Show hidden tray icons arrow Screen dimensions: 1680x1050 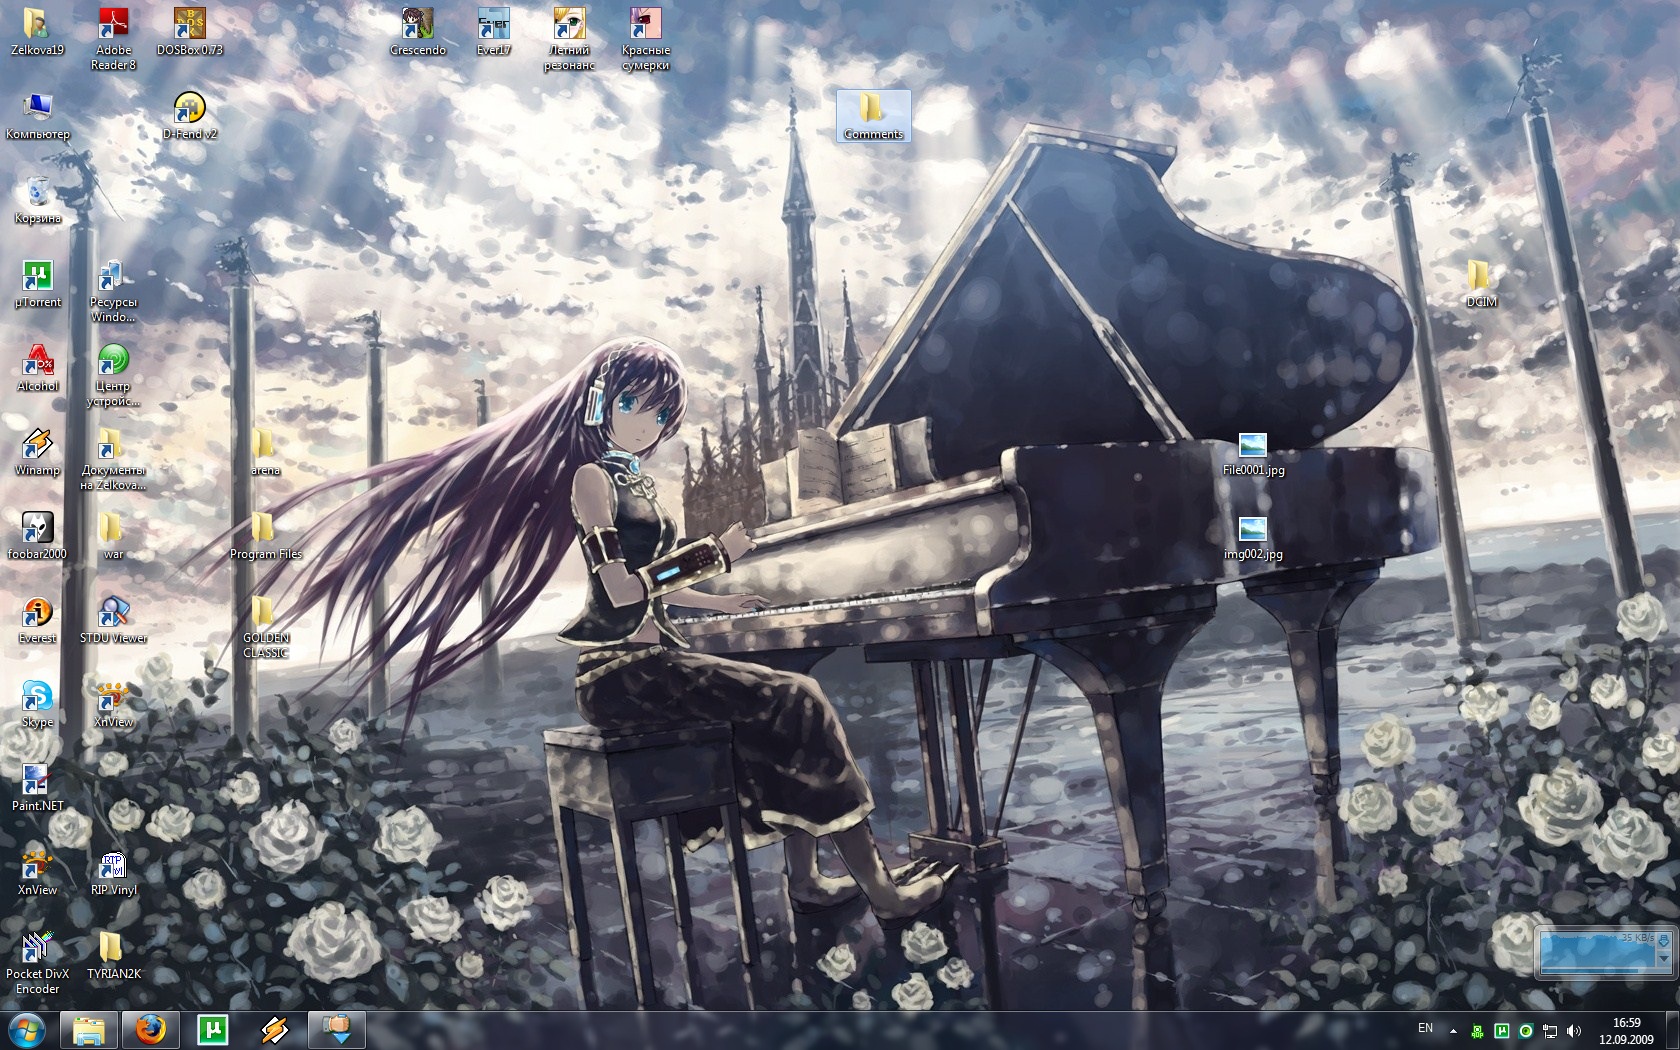(x=1453, y=1031)
